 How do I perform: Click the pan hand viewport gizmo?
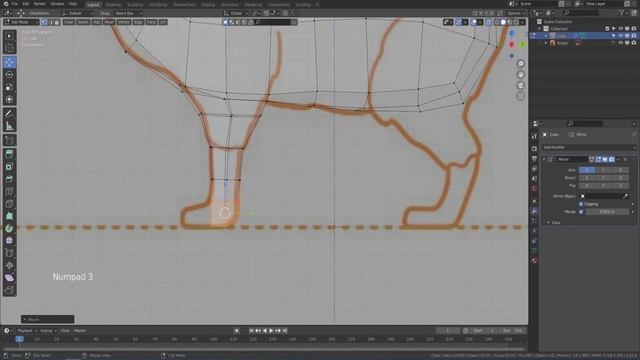[521, 74]
